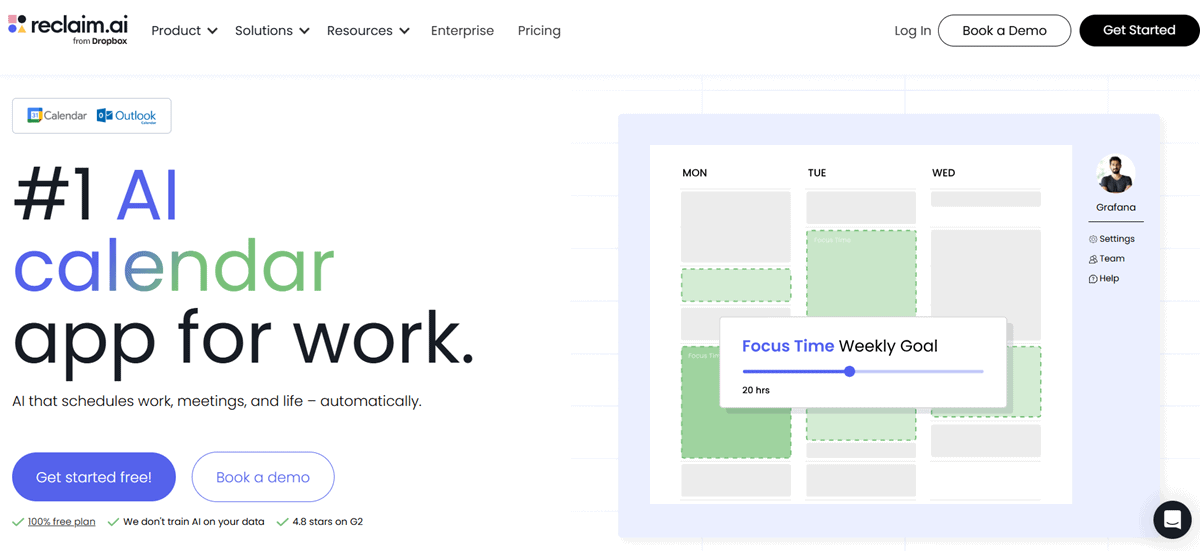This screenshot has height=551, width=1200.
Task: Open the Solutions menu
Action: [272, 31]
